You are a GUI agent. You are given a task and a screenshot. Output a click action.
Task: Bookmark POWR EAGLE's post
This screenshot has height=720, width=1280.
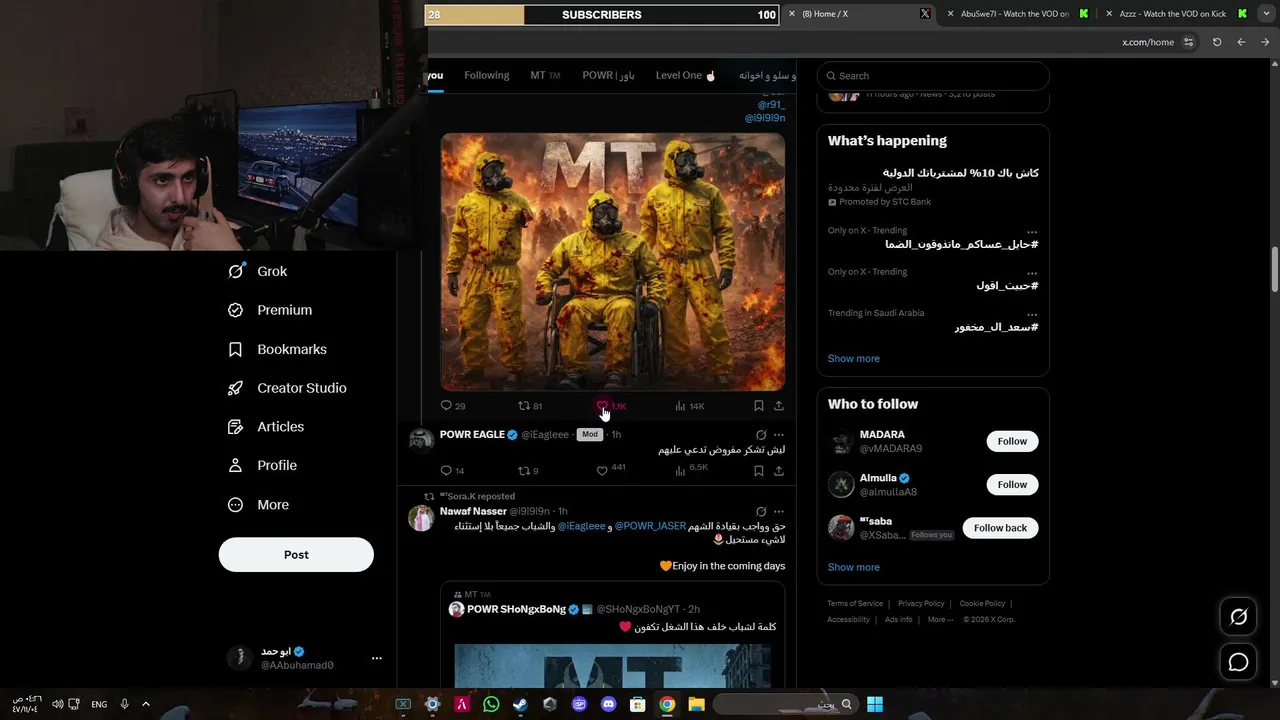pyautogui.click(x=759, y=470)
